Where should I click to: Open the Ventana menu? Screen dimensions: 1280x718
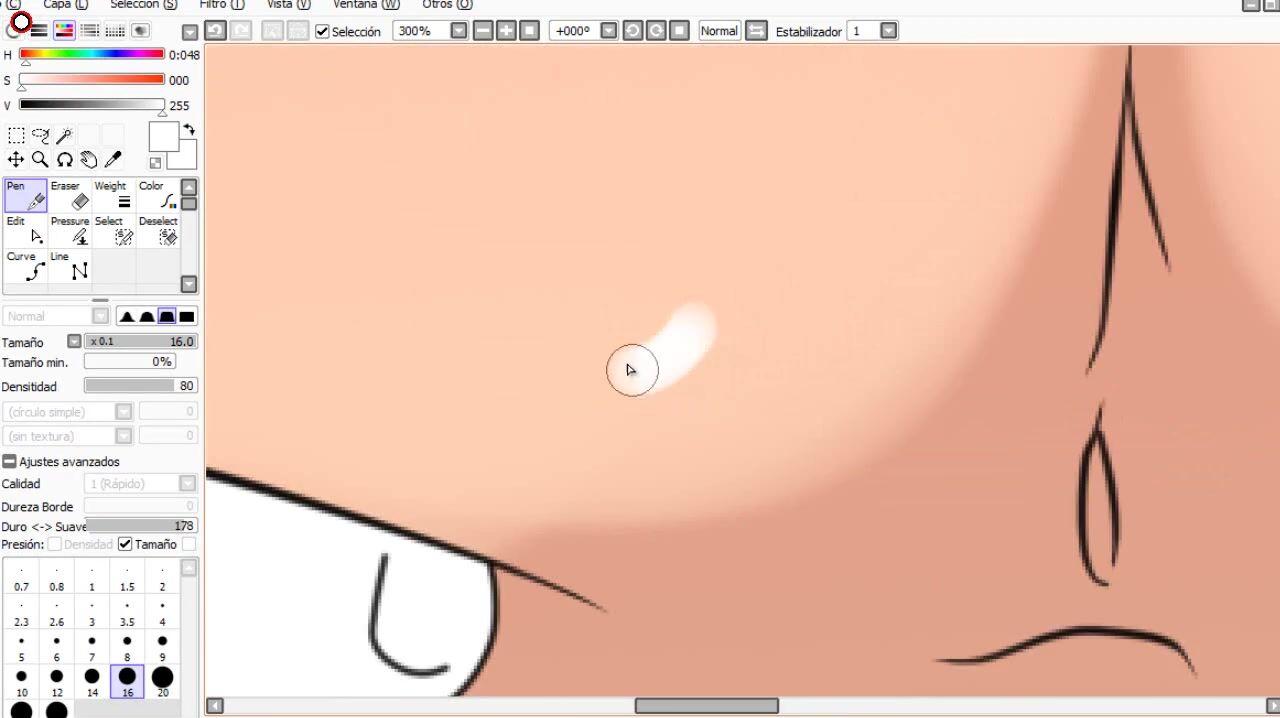(x=365, y=5)
